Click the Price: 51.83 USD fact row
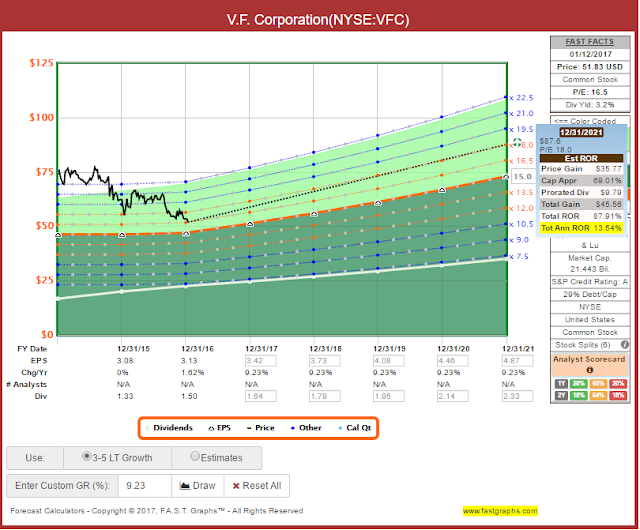640x530 pixels. pyautogui.click(x=590, y=67)
